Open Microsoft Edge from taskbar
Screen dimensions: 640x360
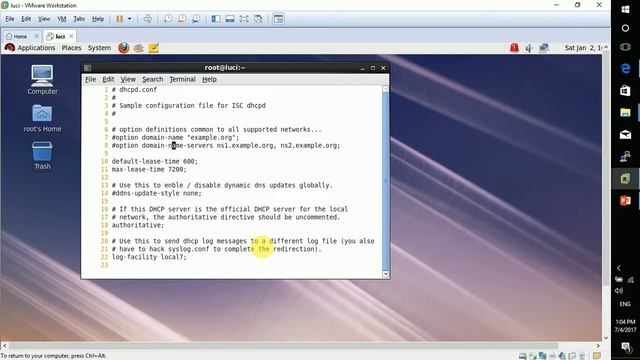[625, 68]
